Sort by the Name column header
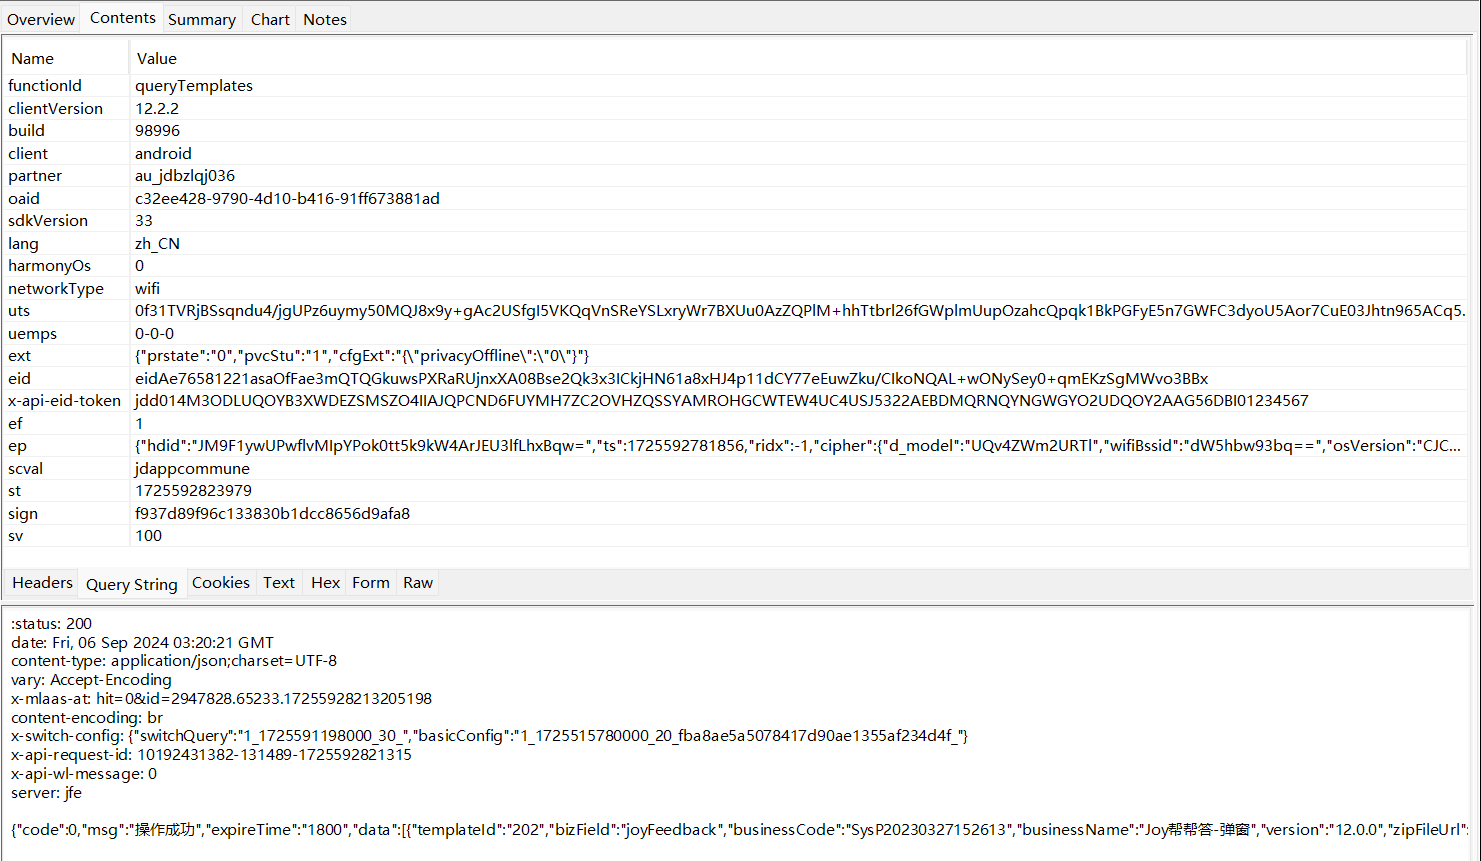 click(33, 59)
